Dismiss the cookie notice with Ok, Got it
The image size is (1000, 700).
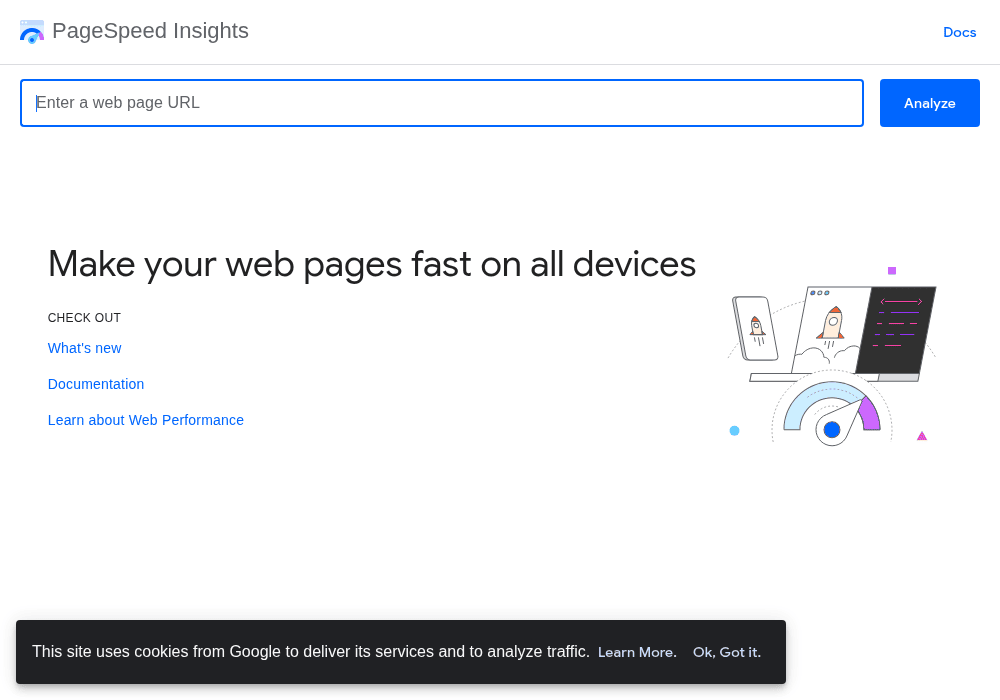tap(726, 652)
